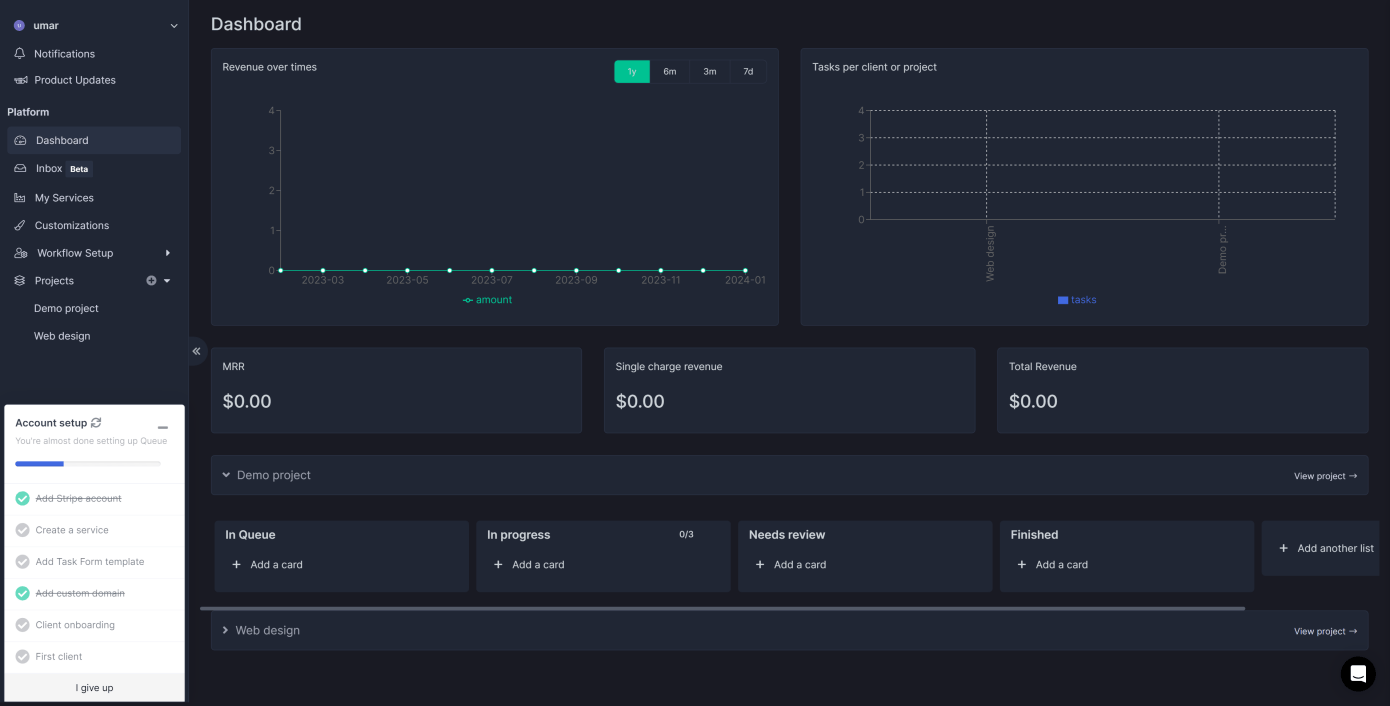Expand the Workflow Setup submenu arrow
The width and height of the screenshot is (1390, 706).
point(167,253)
